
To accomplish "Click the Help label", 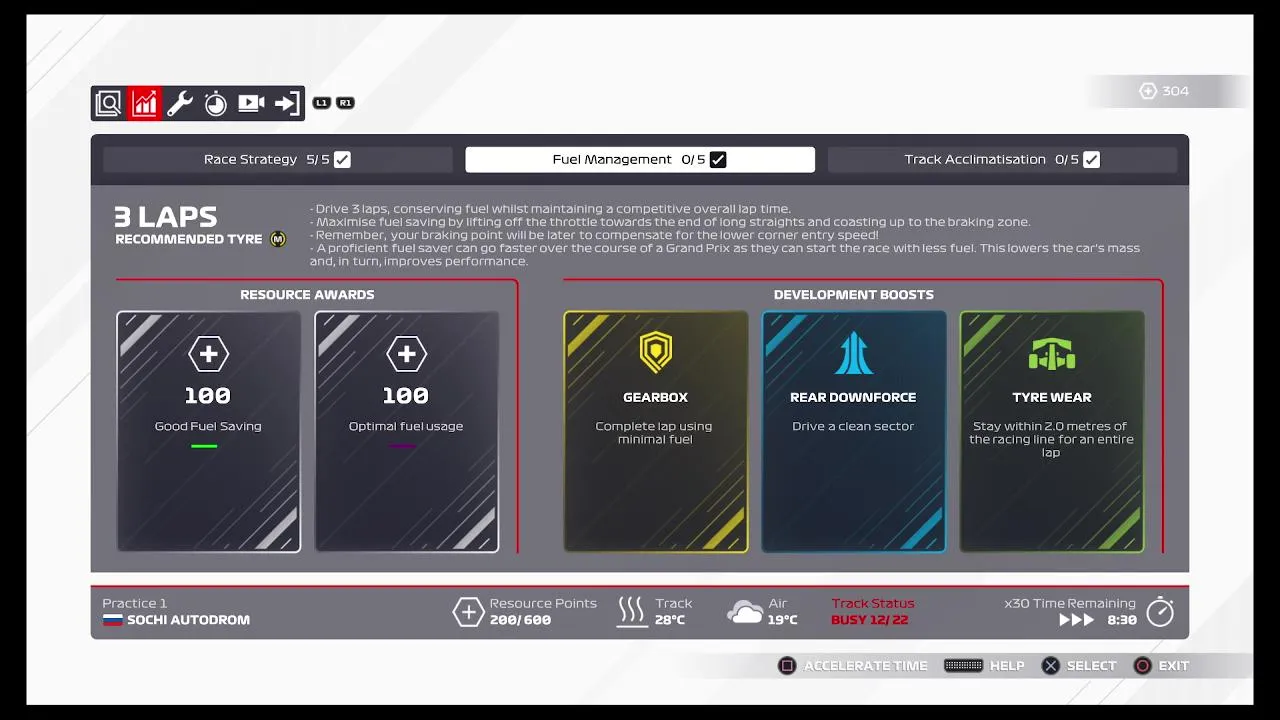I will pos(1007,666).
